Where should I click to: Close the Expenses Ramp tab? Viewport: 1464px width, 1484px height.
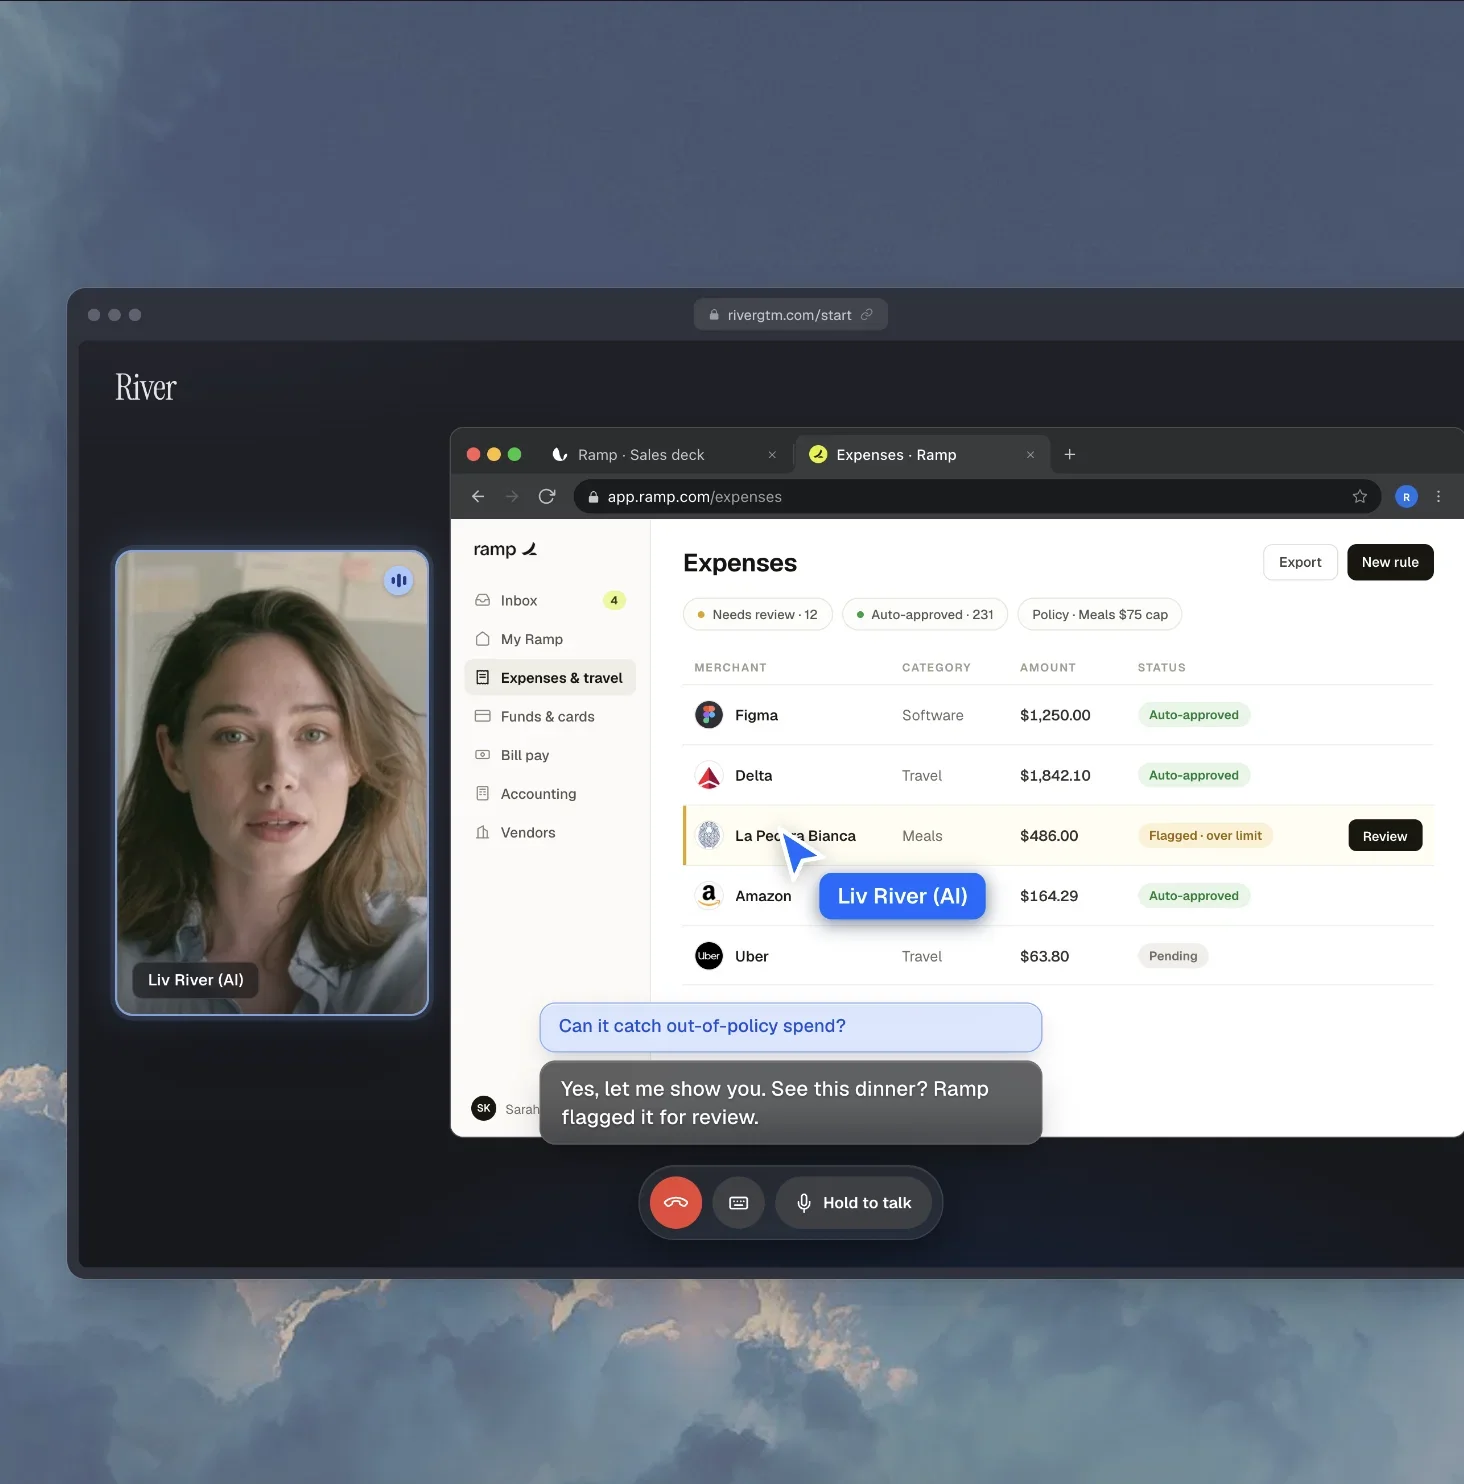tap(1030, 454)
